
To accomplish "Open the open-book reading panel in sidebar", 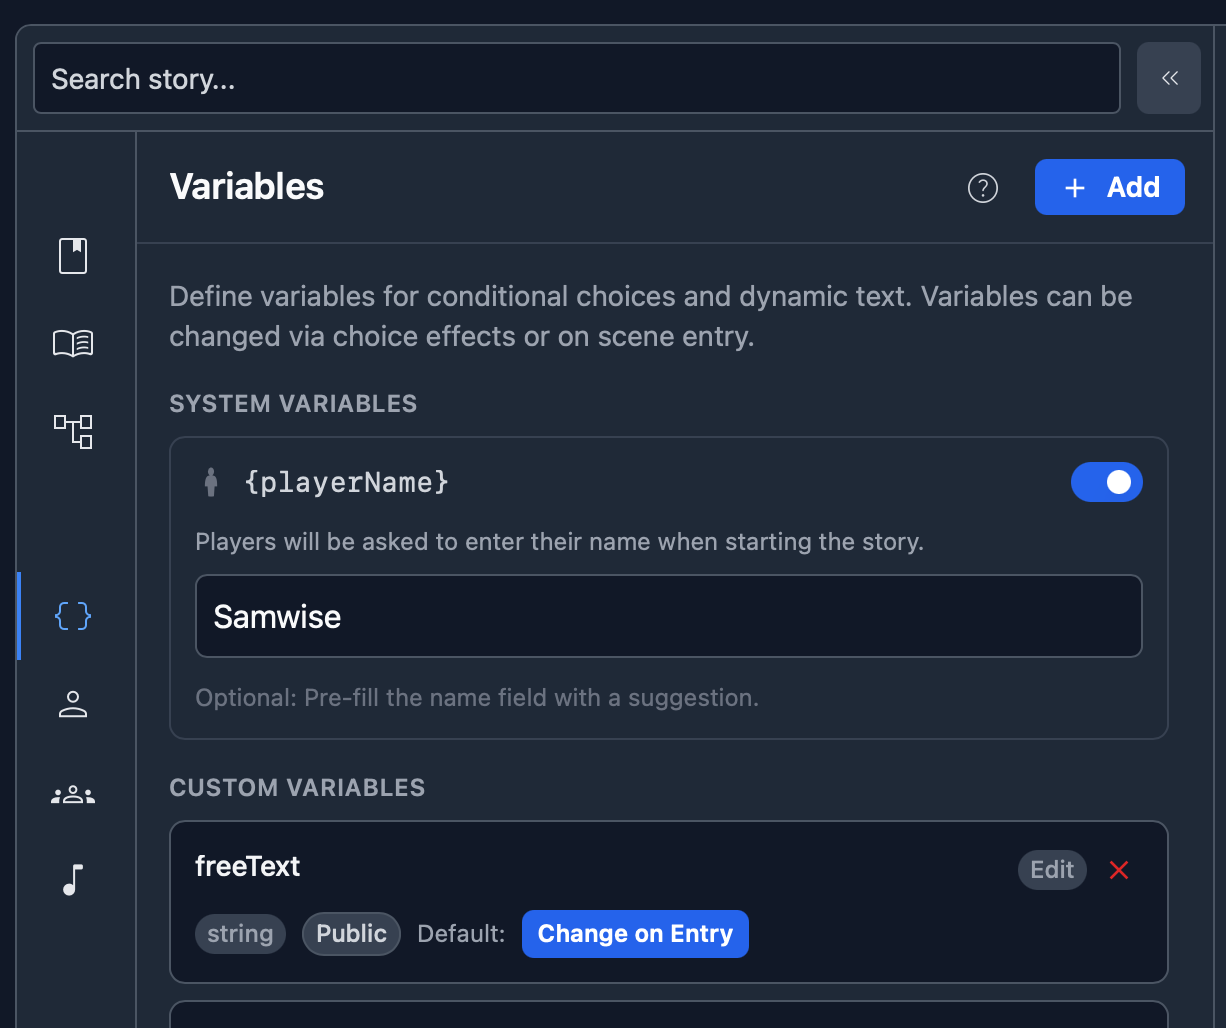I will 73,344.
